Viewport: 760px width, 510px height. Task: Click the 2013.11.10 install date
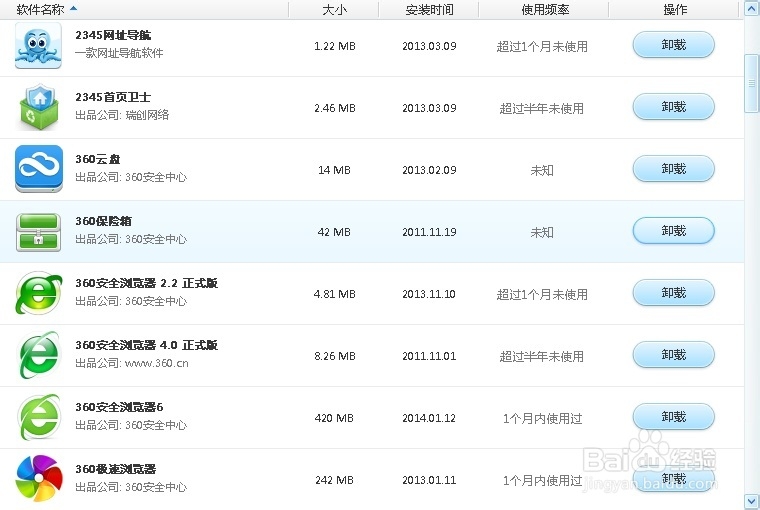(x=429, y=294)
